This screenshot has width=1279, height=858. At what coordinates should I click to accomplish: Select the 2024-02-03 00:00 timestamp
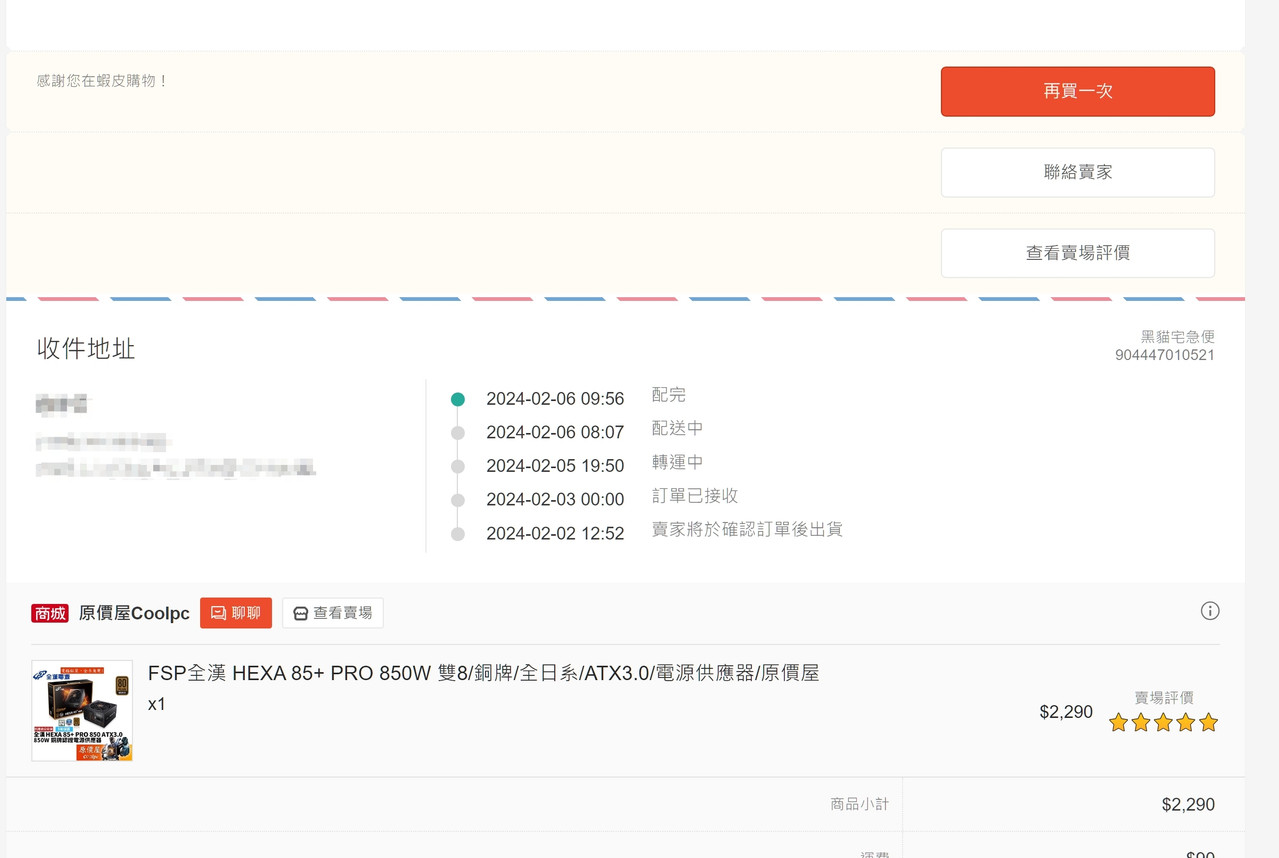(555, 500)
